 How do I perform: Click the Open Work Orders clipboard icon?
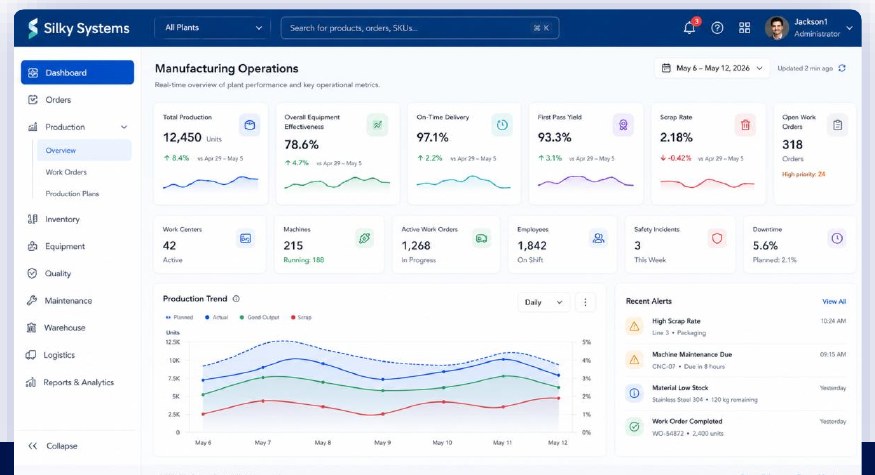pyautogui.click(x=838, y=125)
